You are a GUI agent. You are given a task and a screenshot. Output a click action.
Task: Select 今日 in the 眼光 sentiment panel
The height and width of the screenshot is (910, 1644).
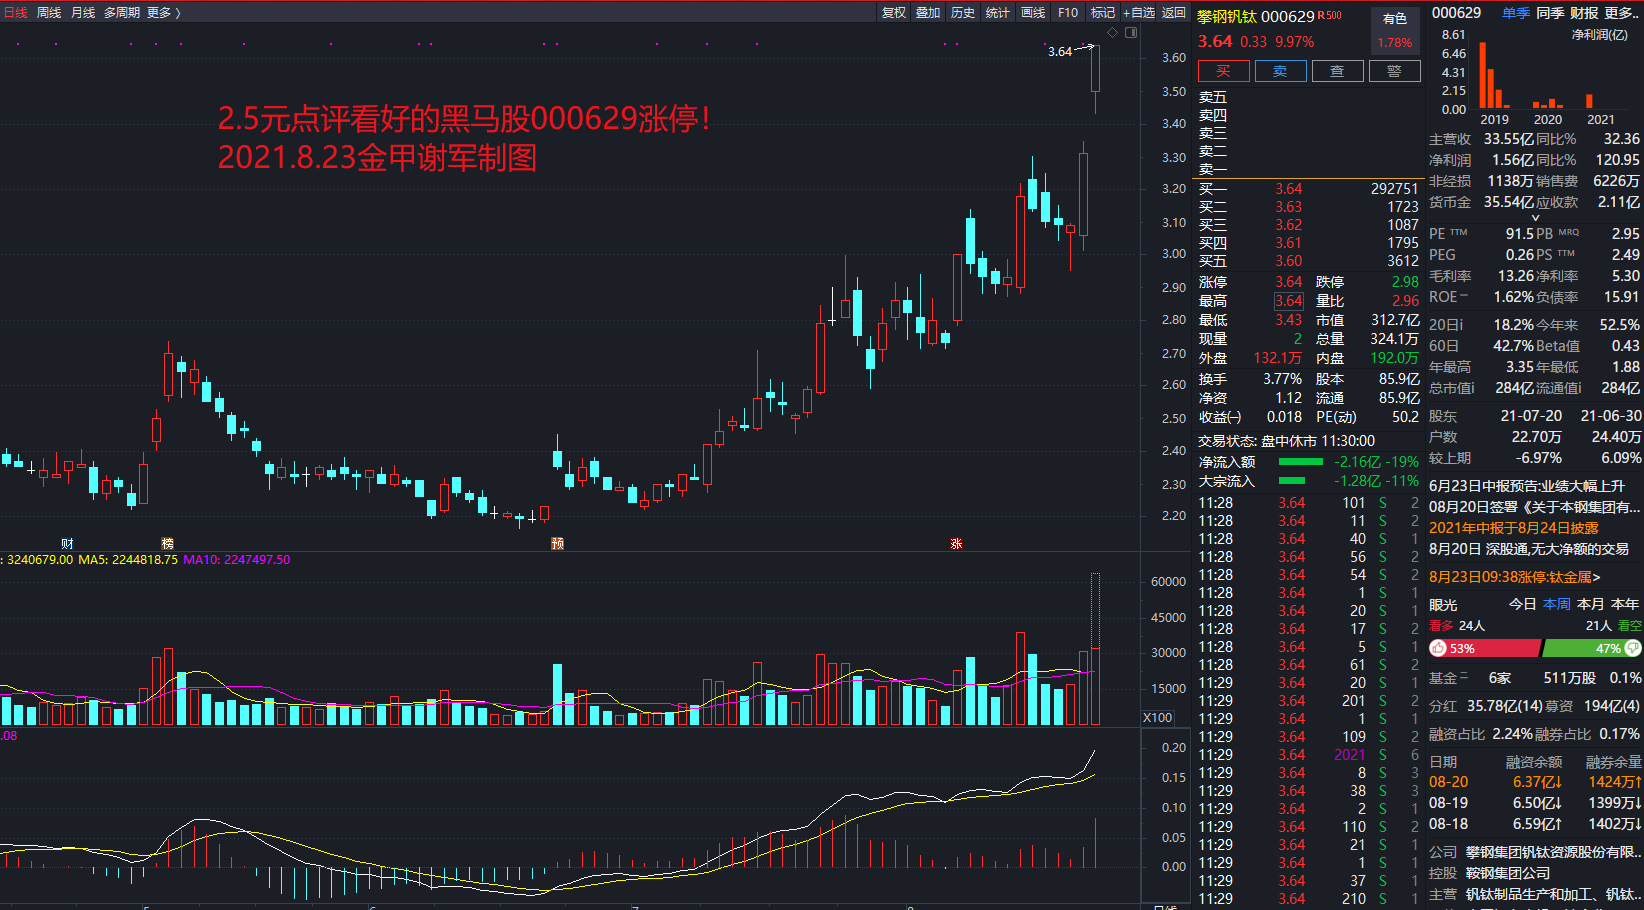click(x=1522, y=604)
